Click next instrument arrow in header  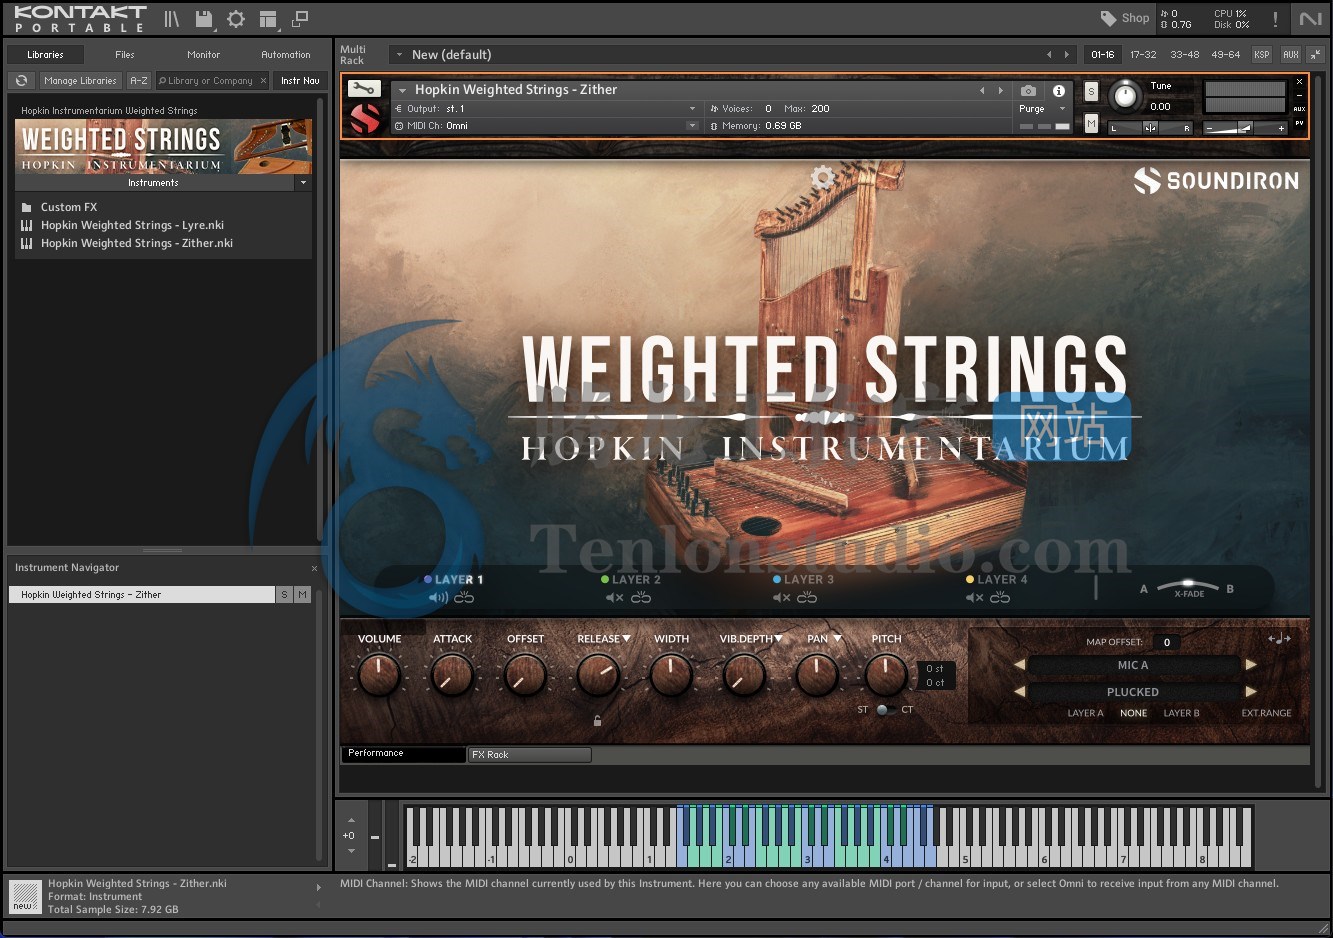click(1000, 90)
